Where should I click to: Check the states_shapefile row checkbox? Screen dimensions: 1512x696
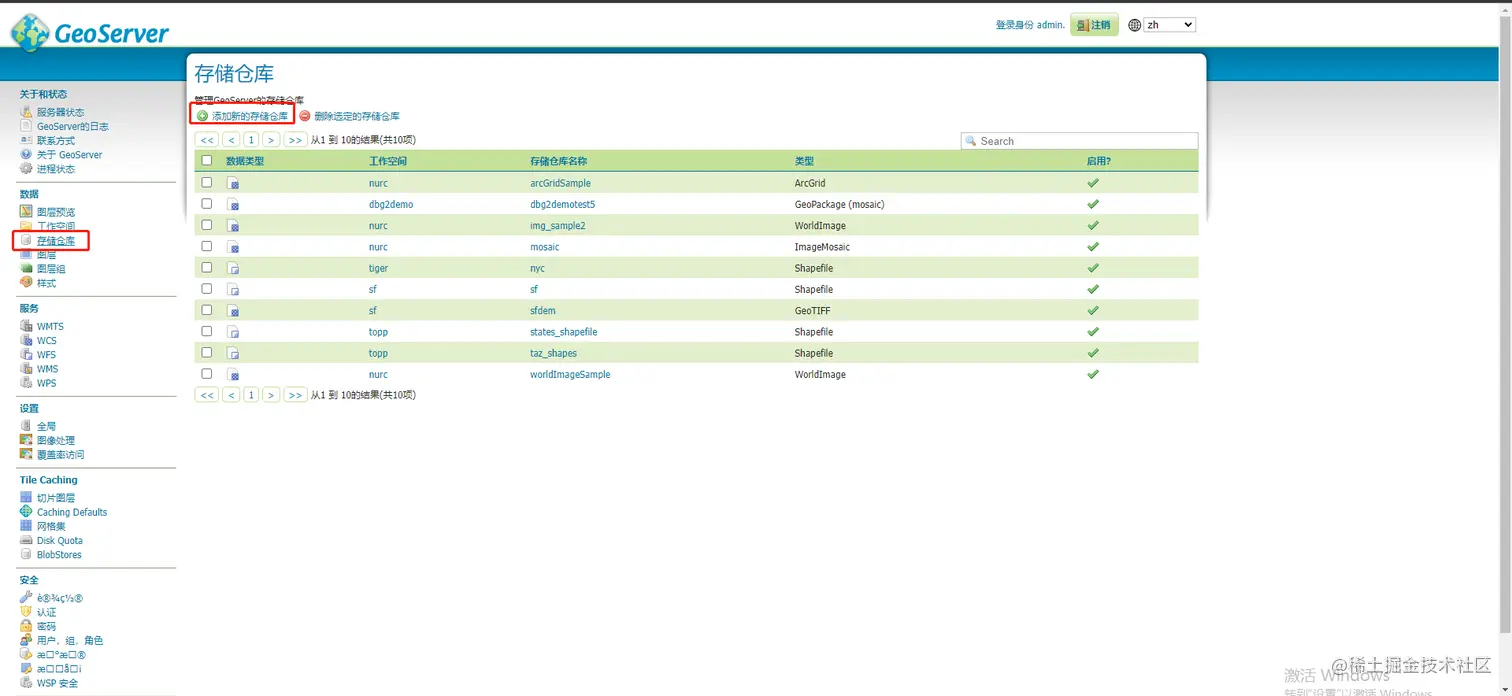[x=207, y=331]
